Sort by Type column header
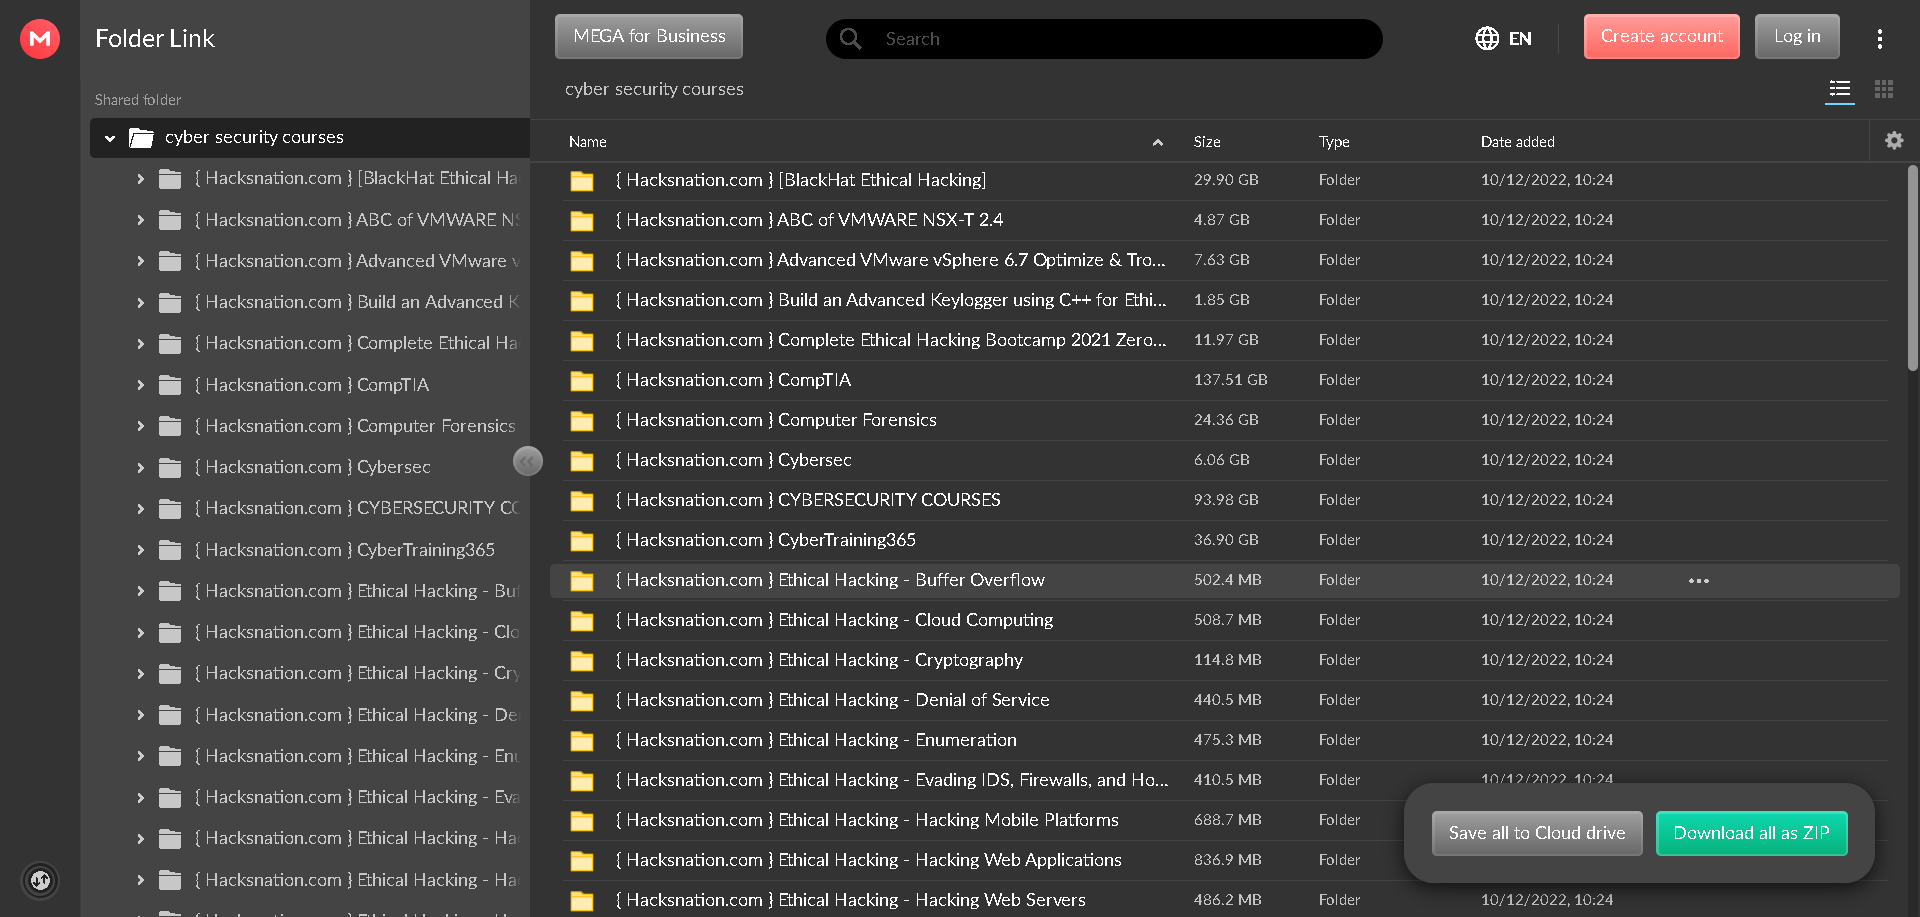 pyautogui.click(x=1334, y=142)
